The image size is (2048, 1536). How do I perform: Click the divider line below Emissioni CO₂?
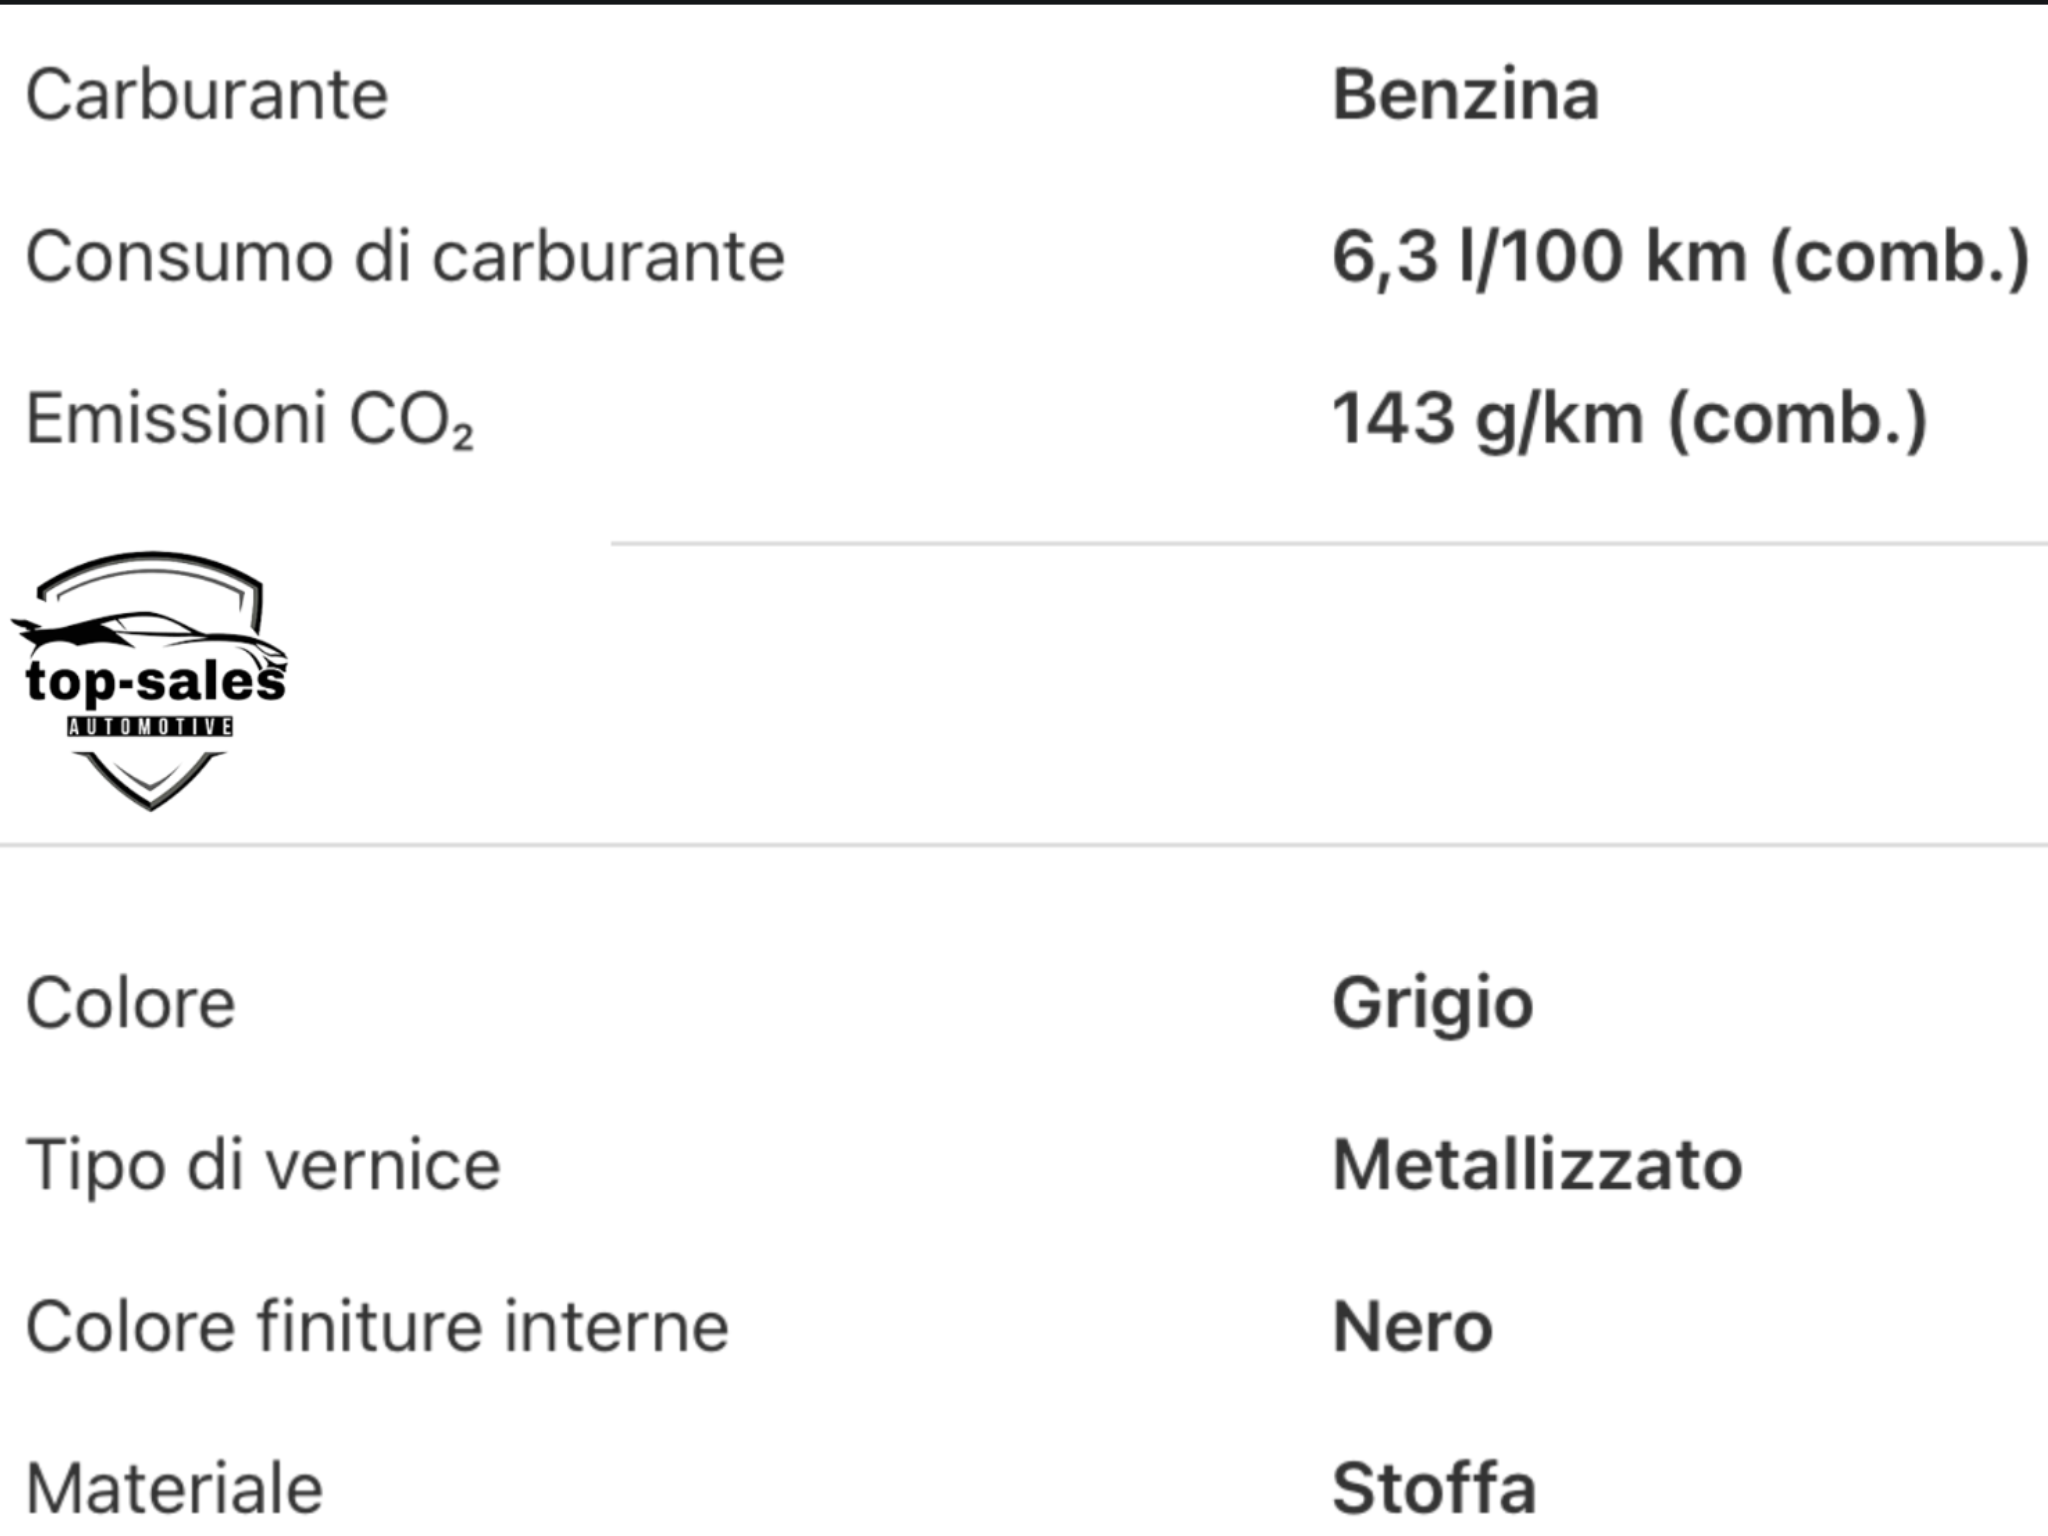point(1328,544)
